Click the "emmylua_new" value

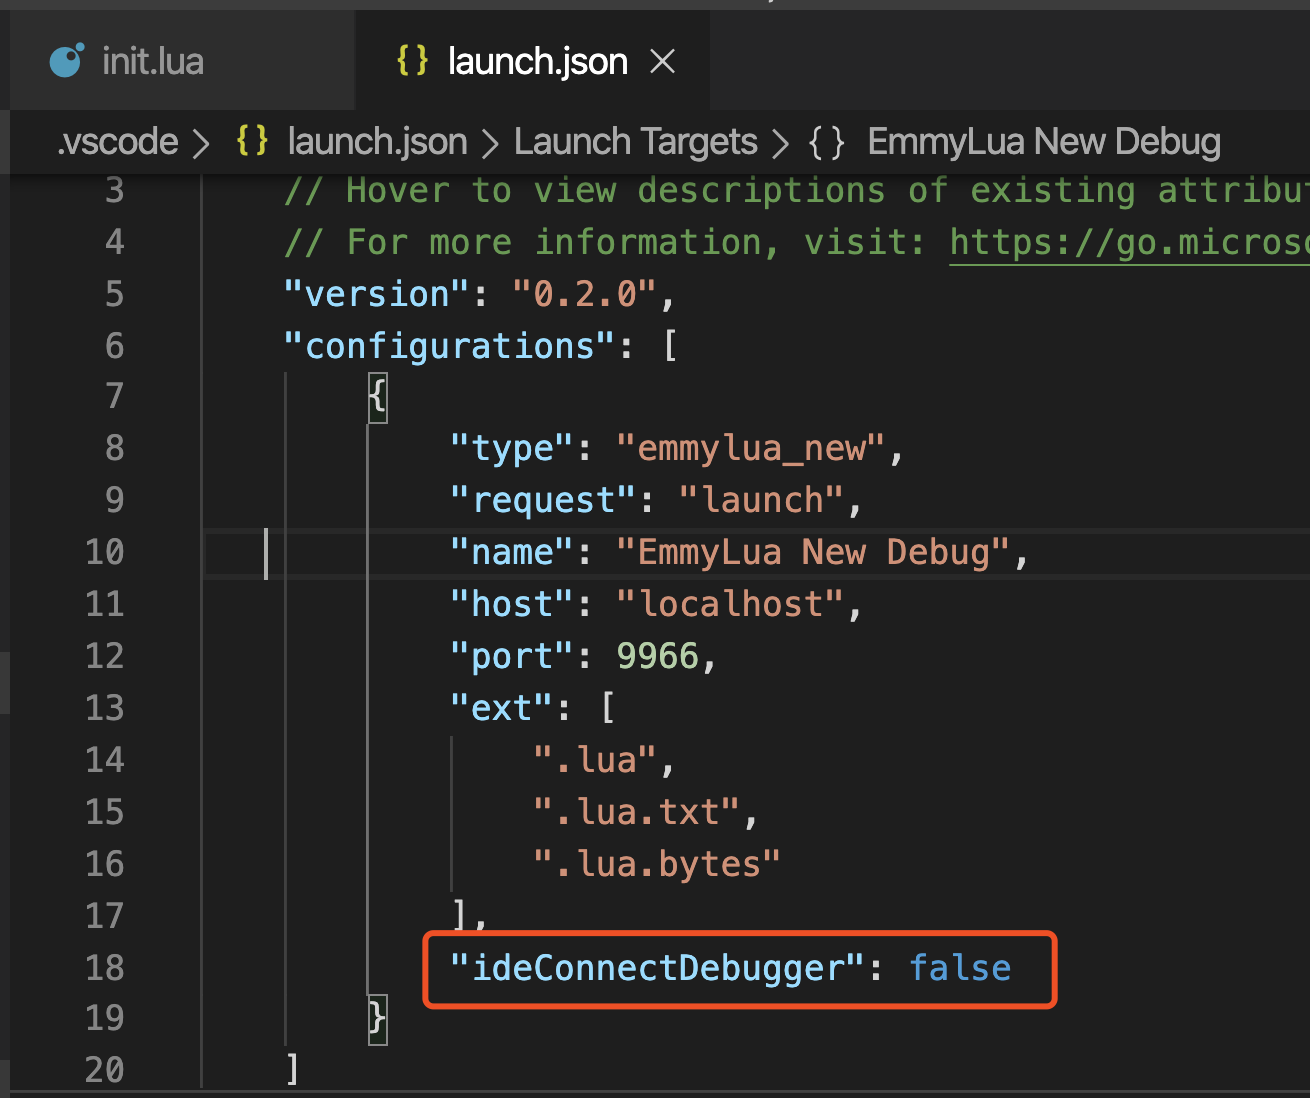(x=750, y=448)
